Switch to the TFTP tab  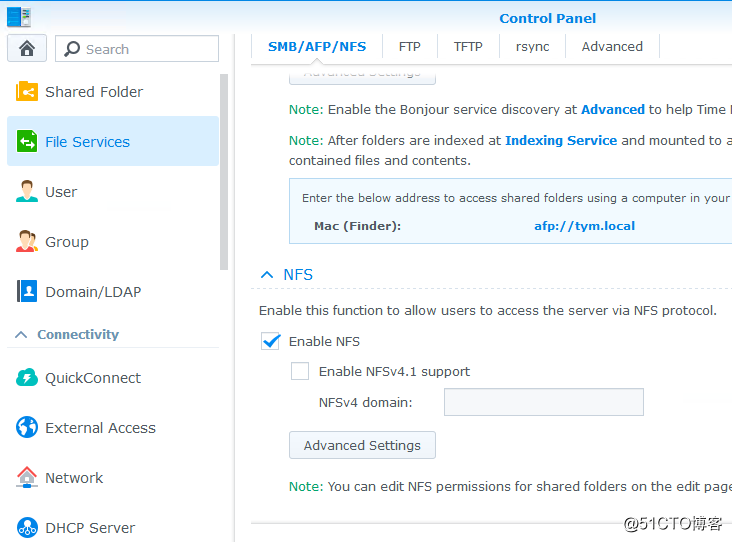coord(468,47)
